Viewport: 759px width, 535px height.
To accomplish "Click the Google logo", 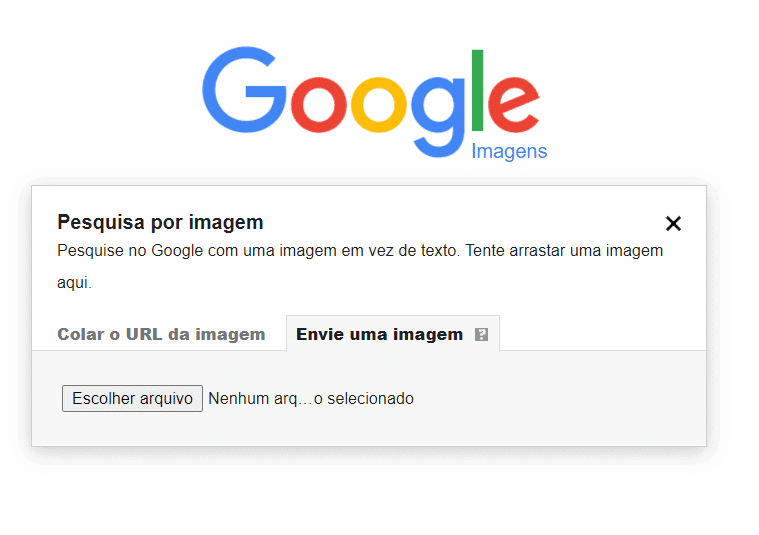I will pyautogui.click(x=371, y=102).
